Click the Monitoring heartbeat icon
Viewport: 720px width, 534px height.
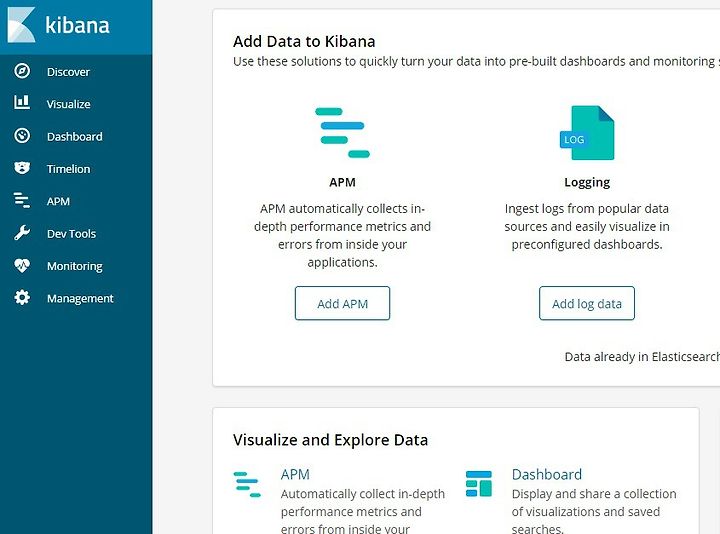point(22,265)
